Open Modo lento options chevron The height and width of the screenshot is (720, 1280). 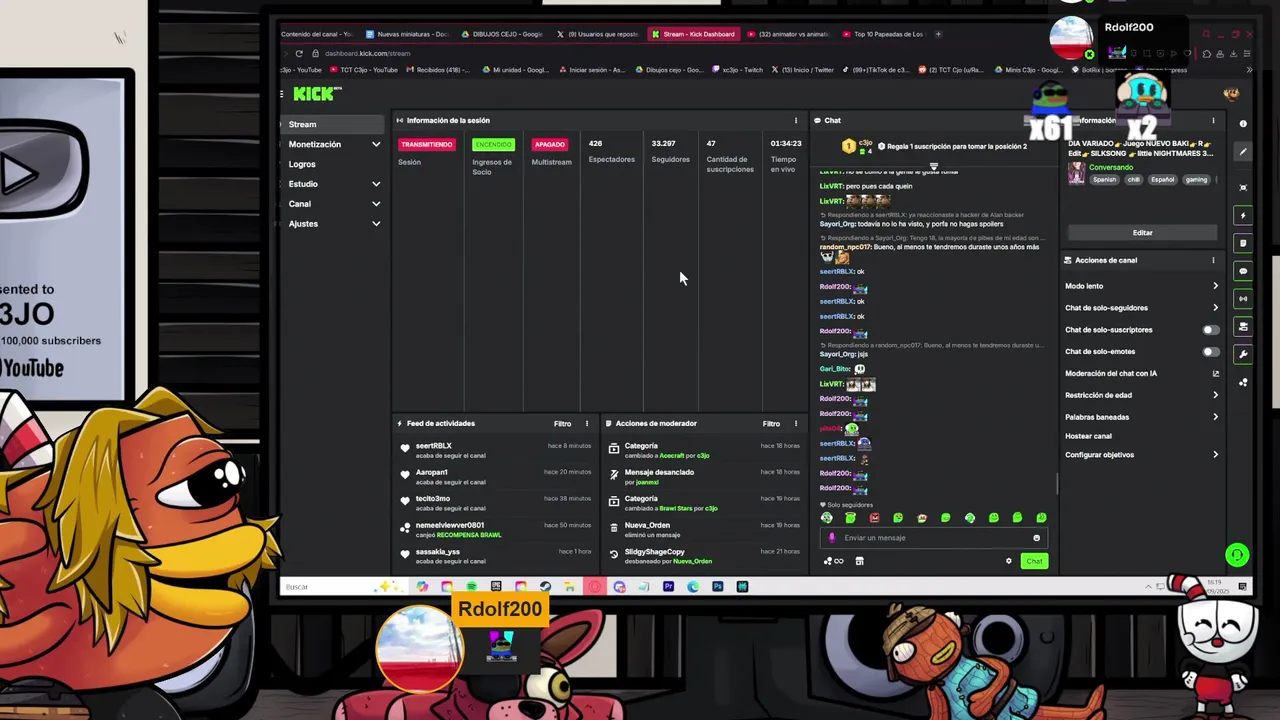pyautogui.click(x=1216, y=286)
